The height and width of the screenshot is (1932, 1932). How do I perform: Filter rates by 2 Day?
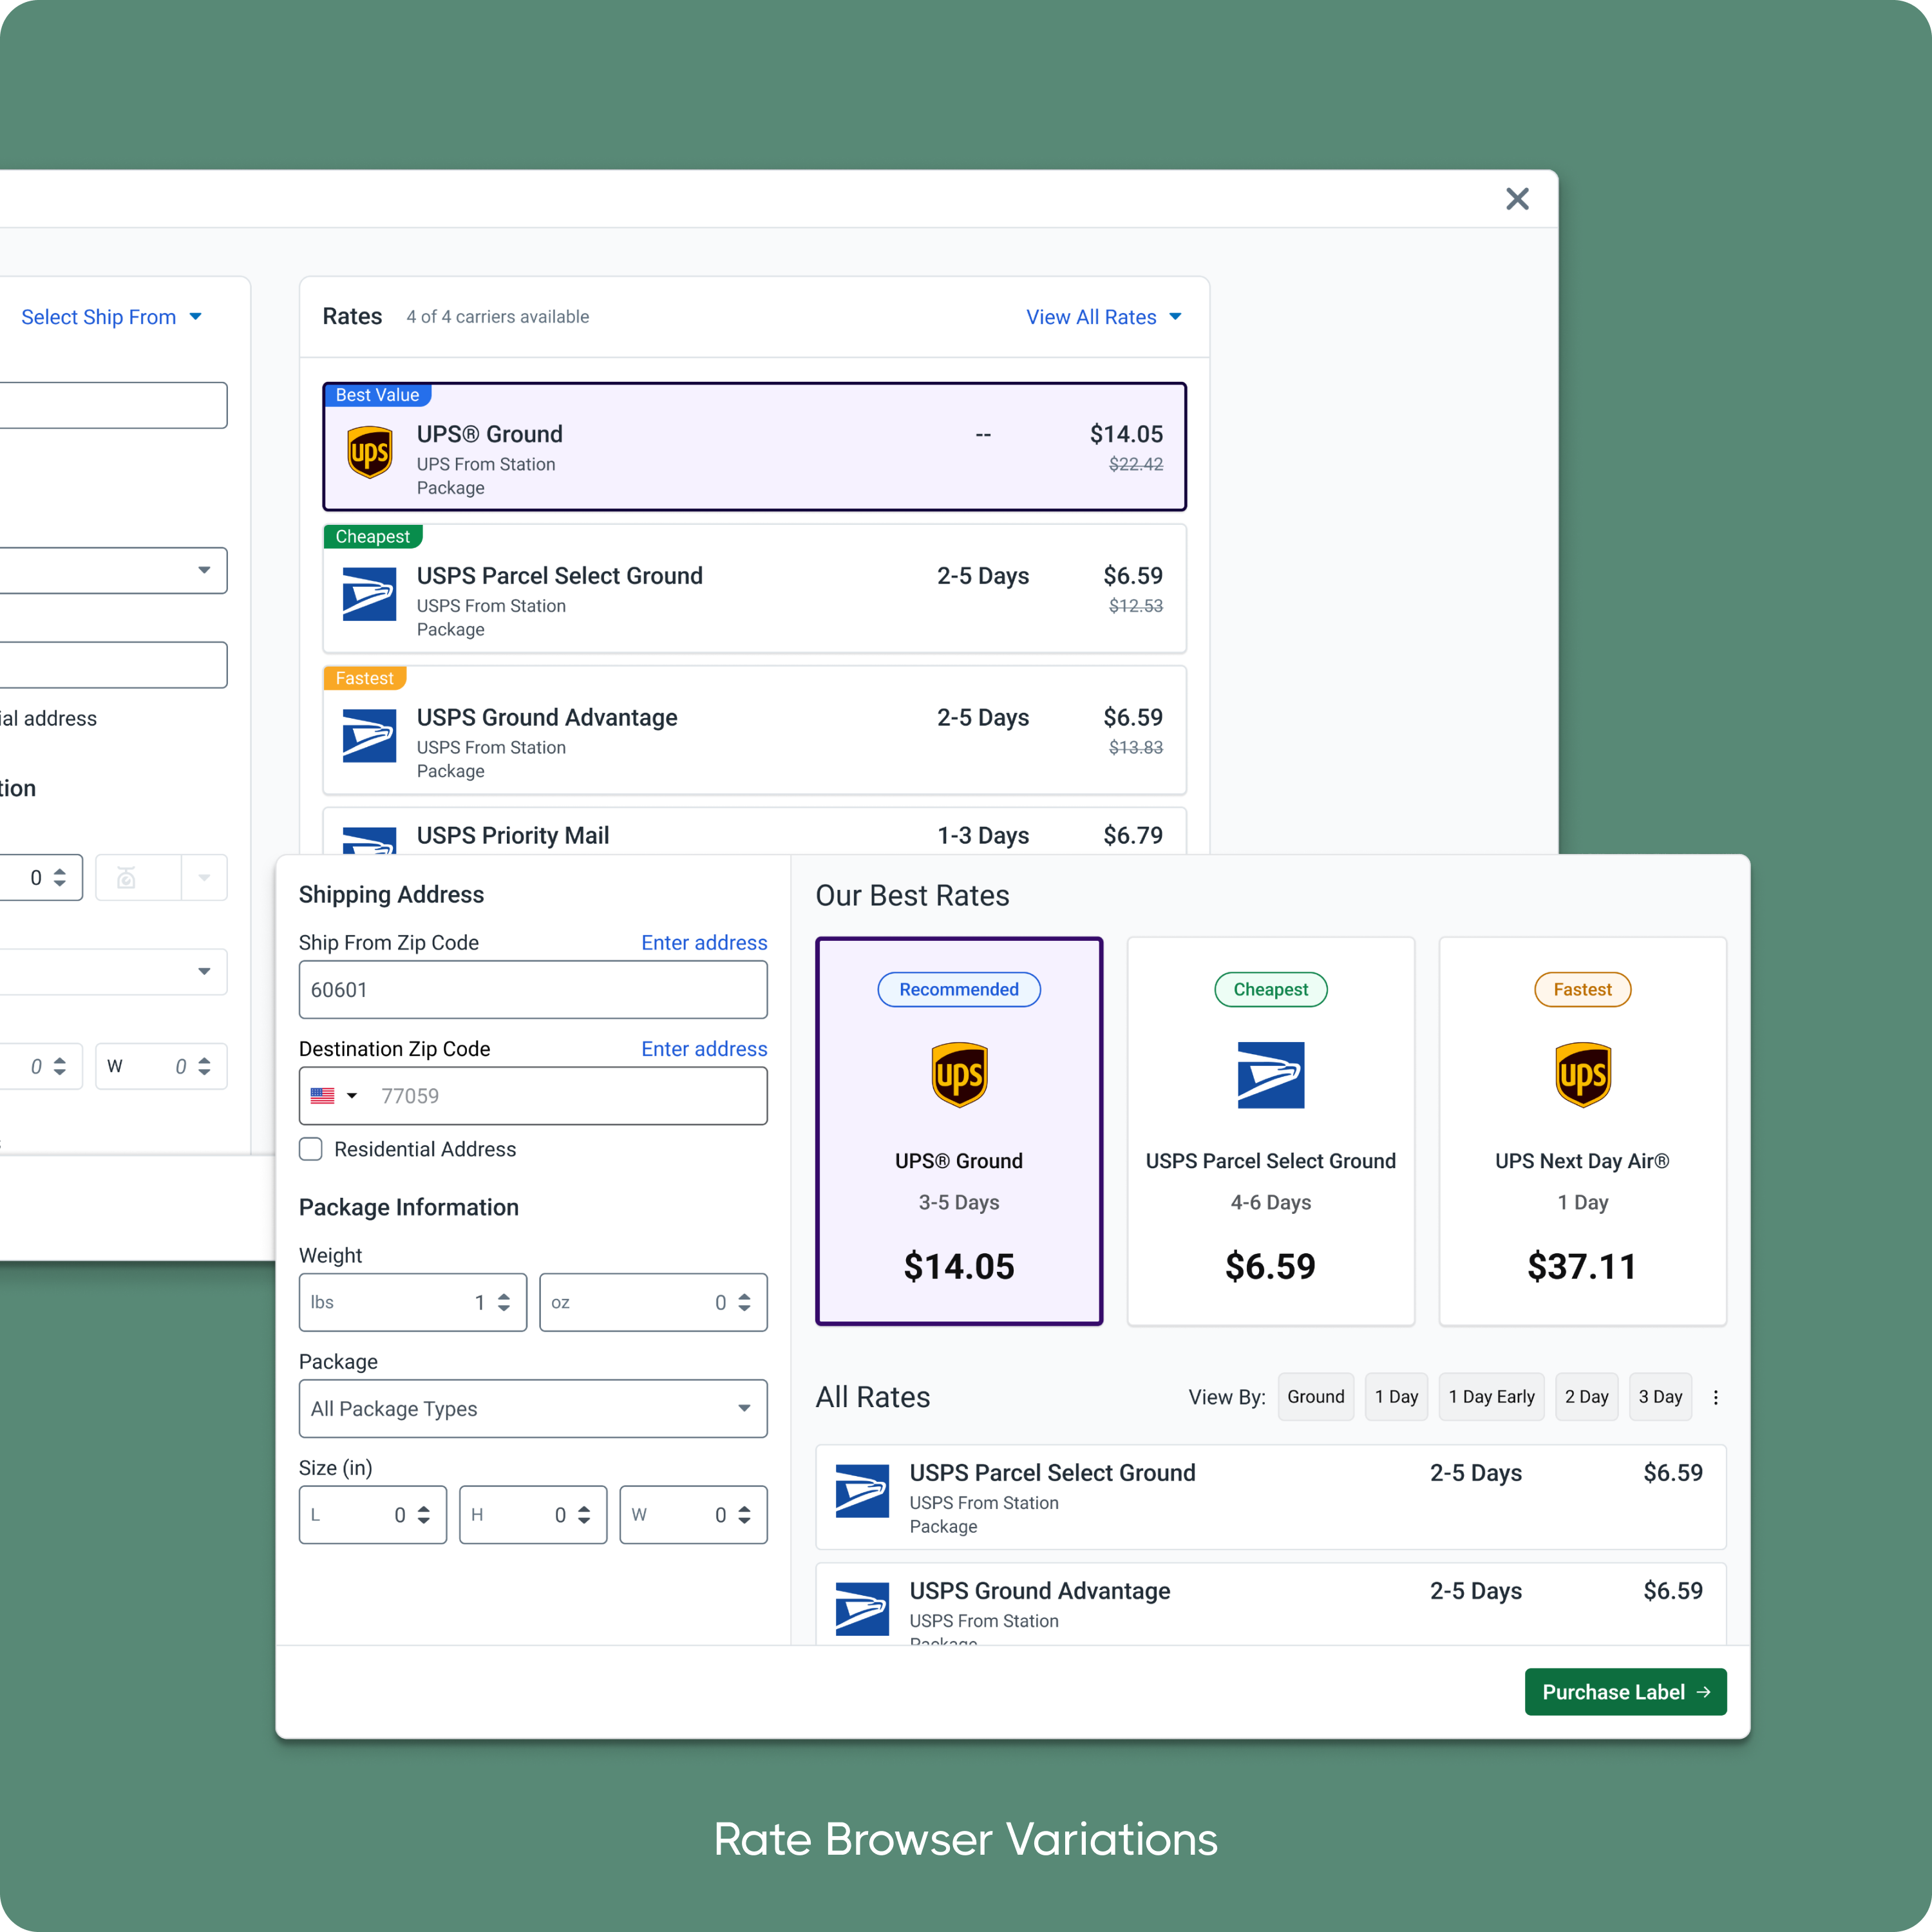tap(1587, 1397)
